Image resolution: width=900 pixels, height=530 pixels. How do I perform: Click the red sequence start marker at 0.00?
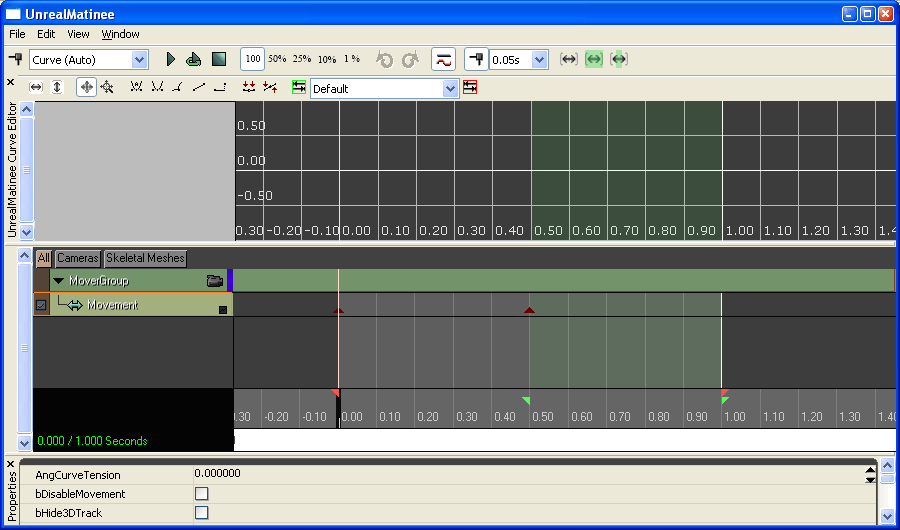coord(336,393)
